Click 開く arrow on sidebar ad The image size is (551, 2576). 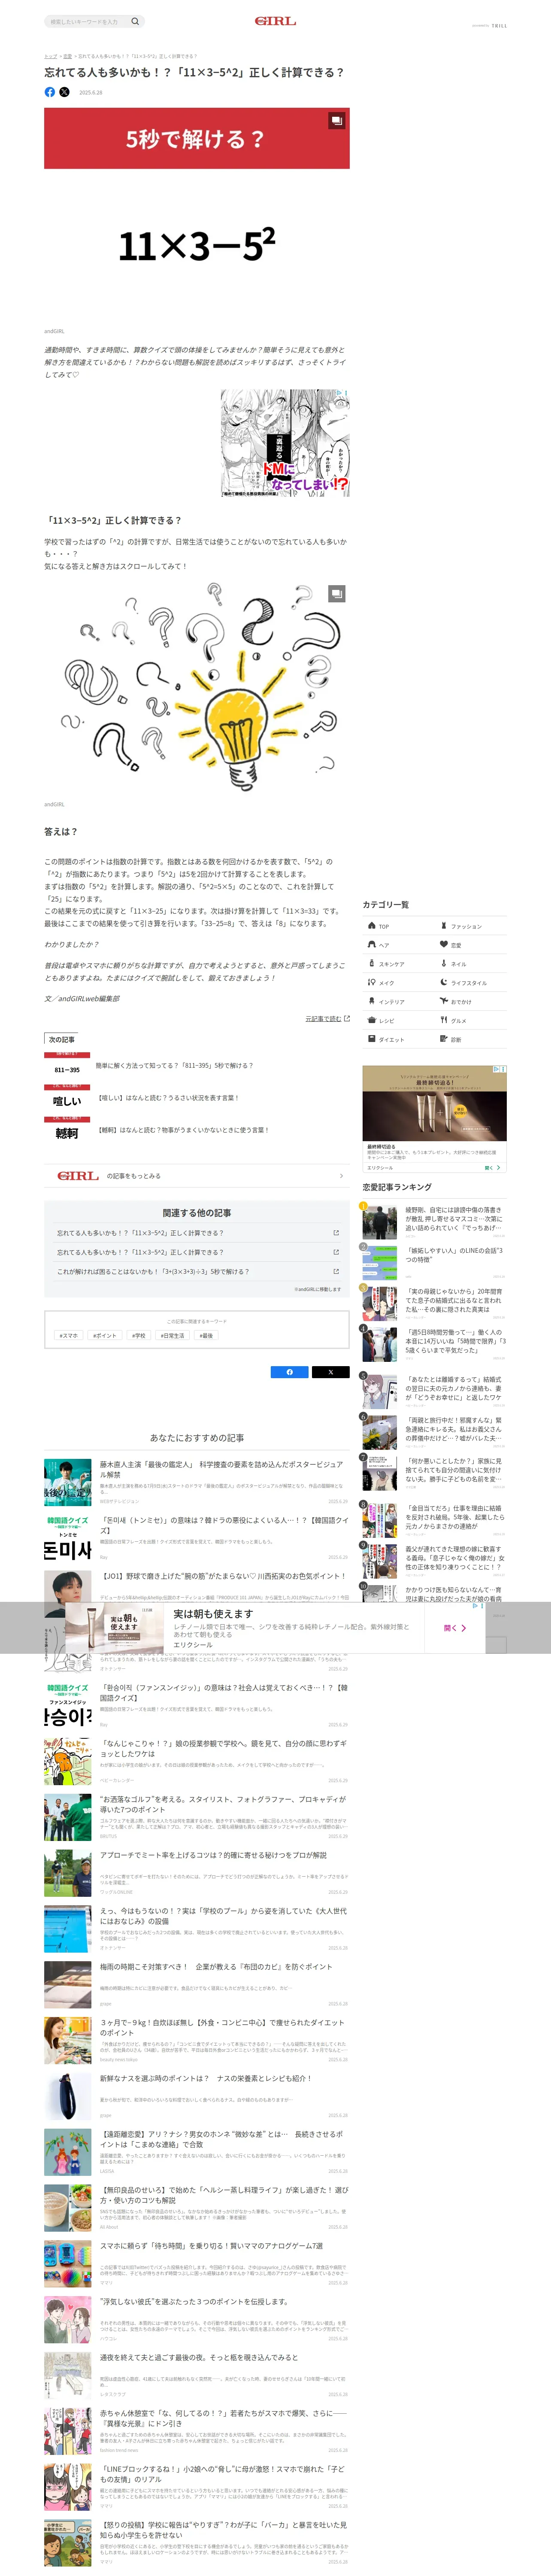492,1167
